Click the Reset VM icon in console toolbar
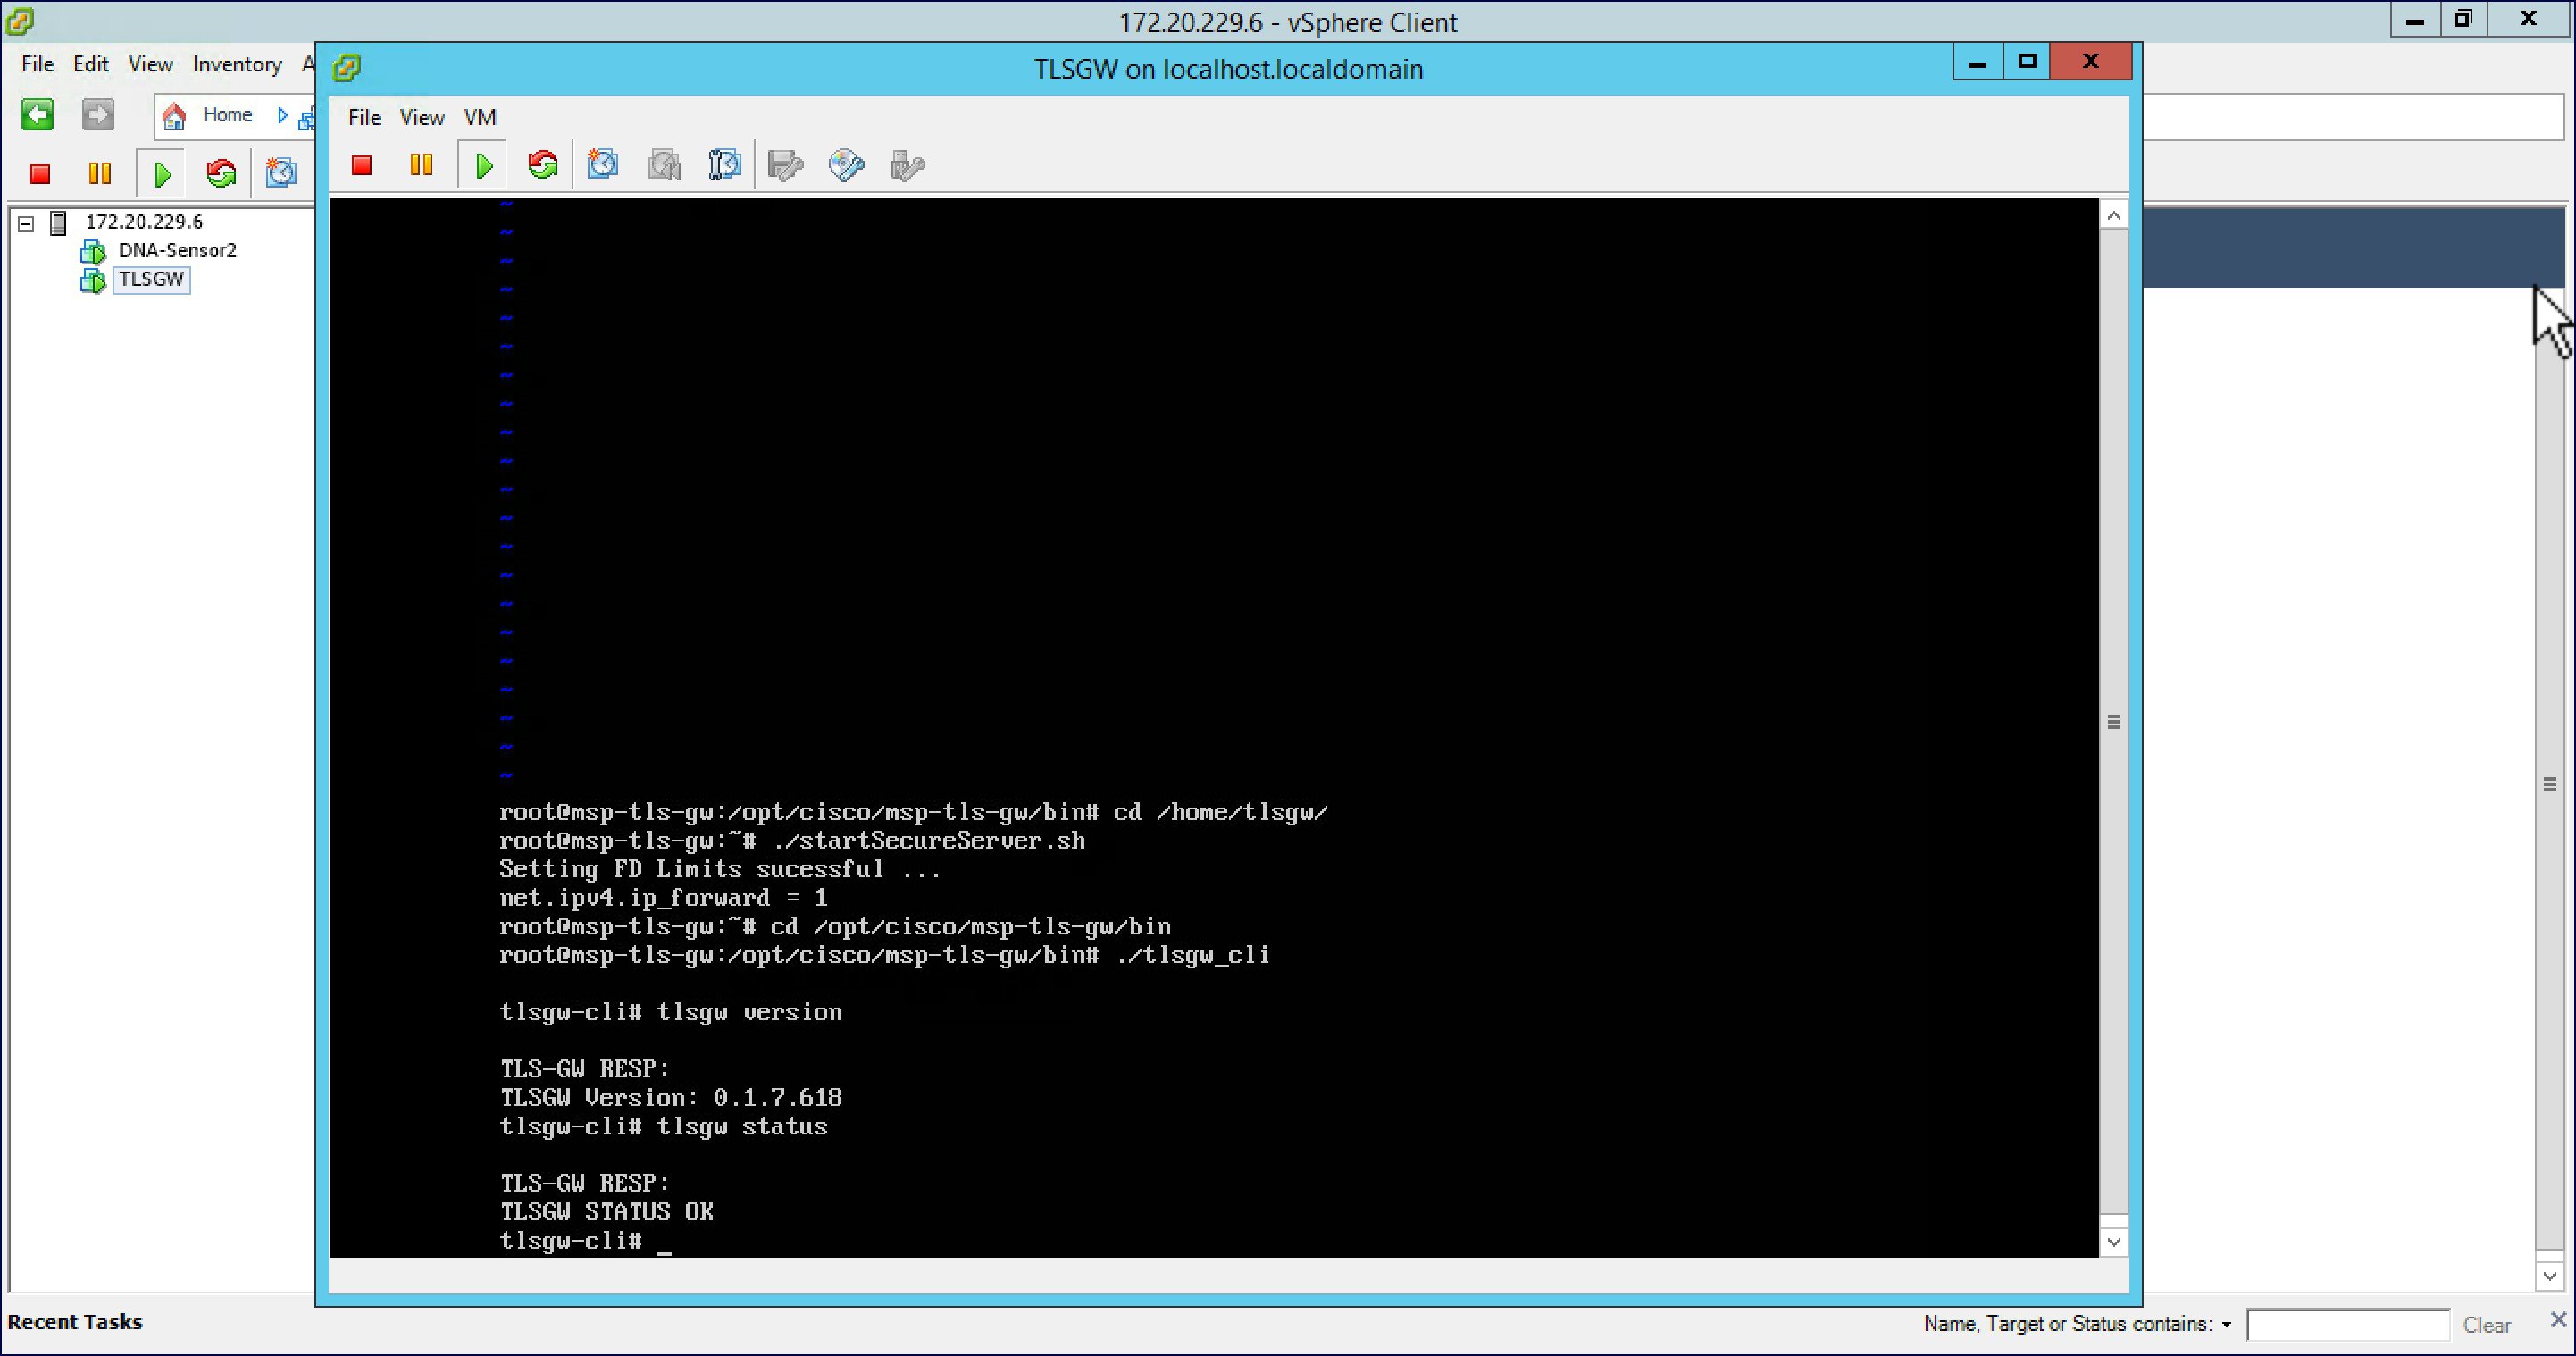2576x1356 pixels. point(543,165)
